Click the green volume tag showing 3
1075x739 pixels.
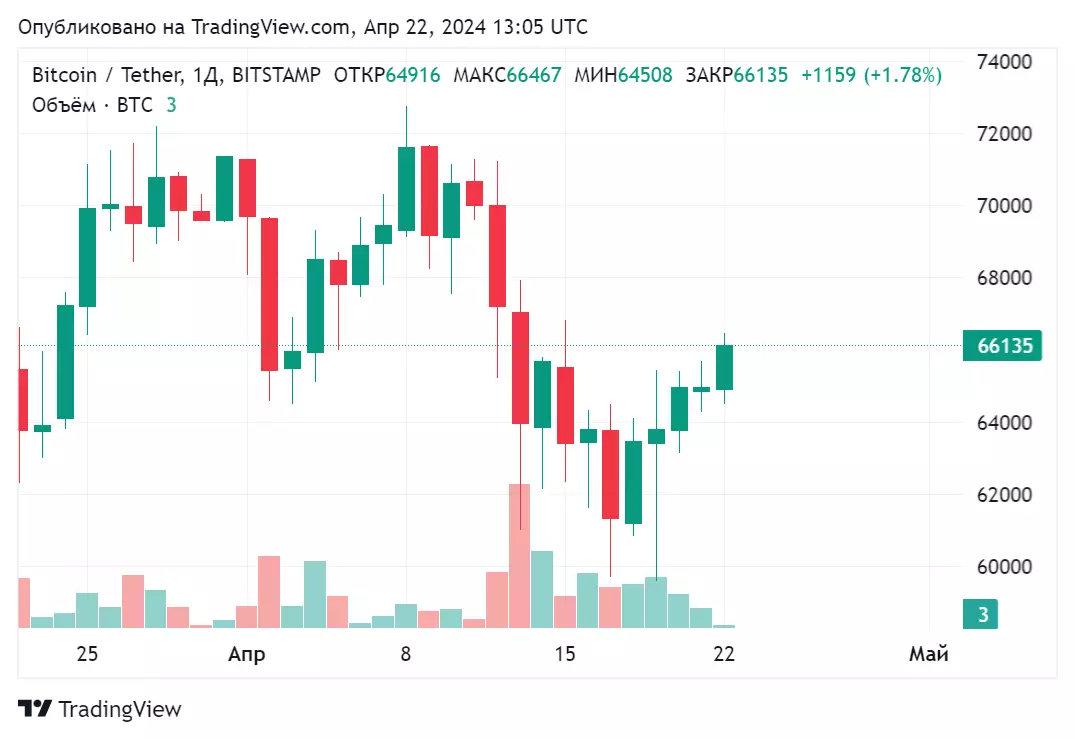click(982, 615)
